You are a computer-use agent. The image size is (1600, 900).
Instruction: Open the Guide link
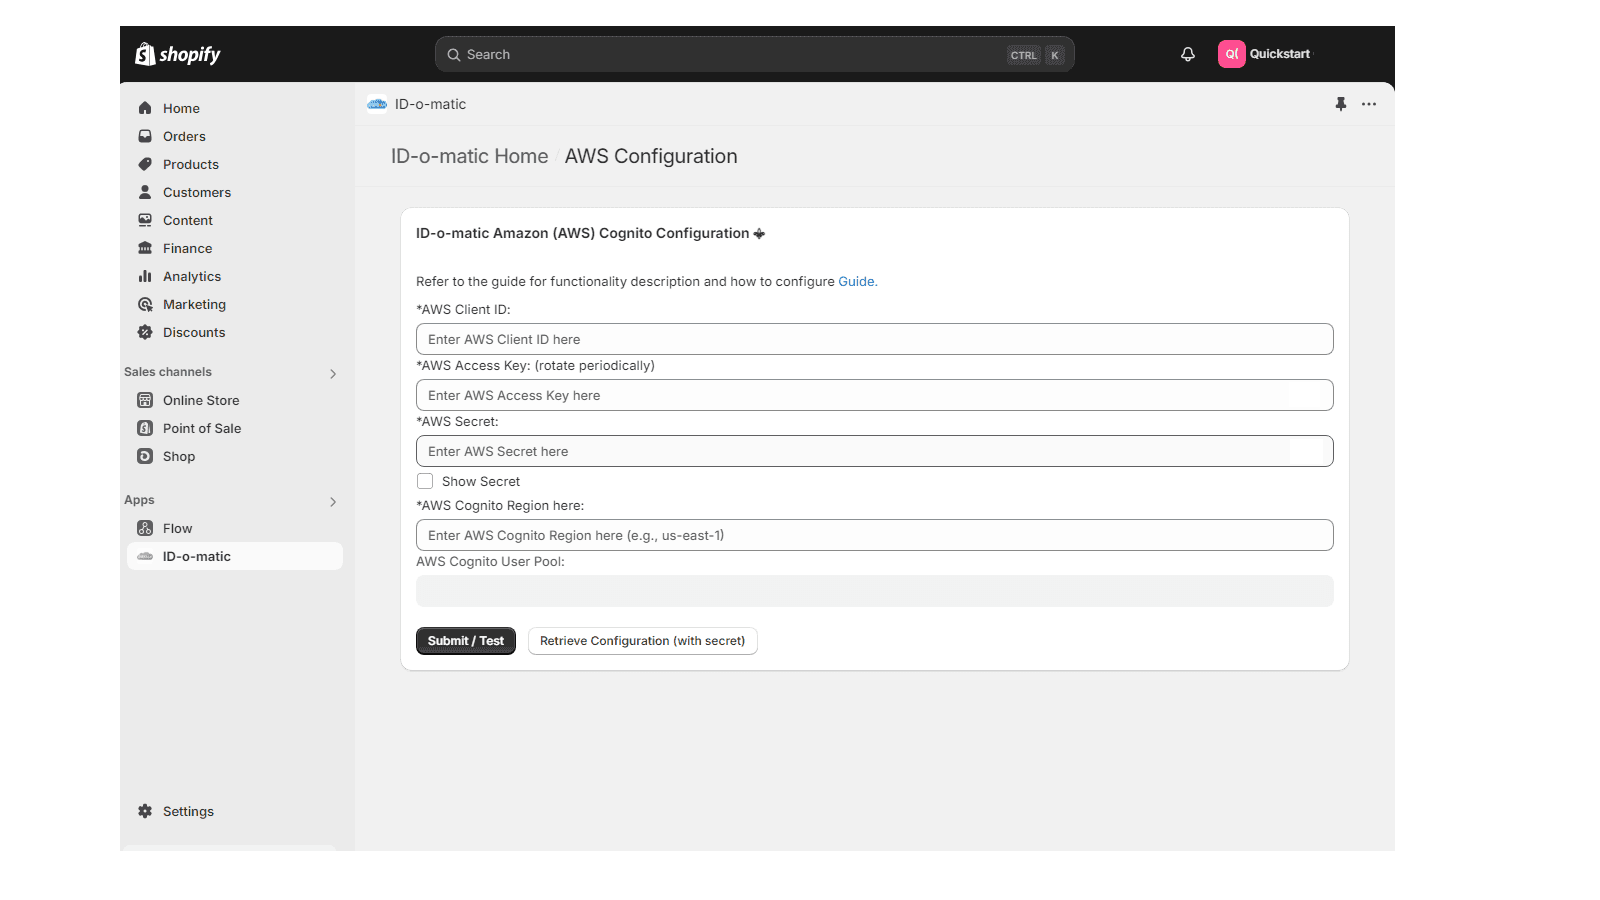857,282
